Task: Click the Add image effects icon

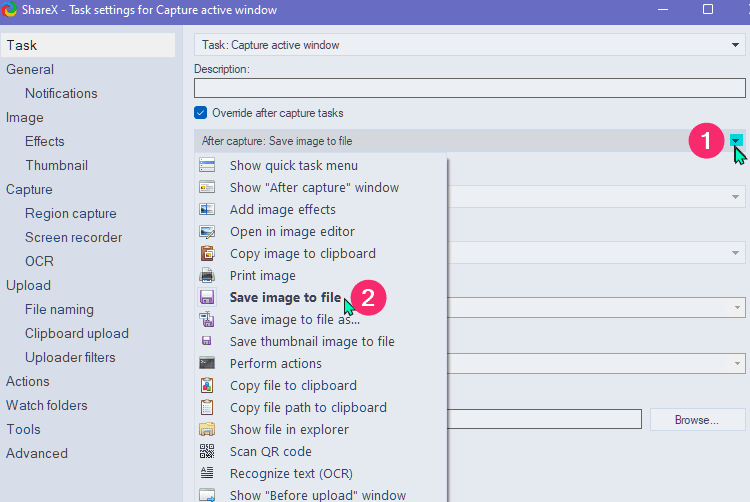Action: (x=207, y=209)
